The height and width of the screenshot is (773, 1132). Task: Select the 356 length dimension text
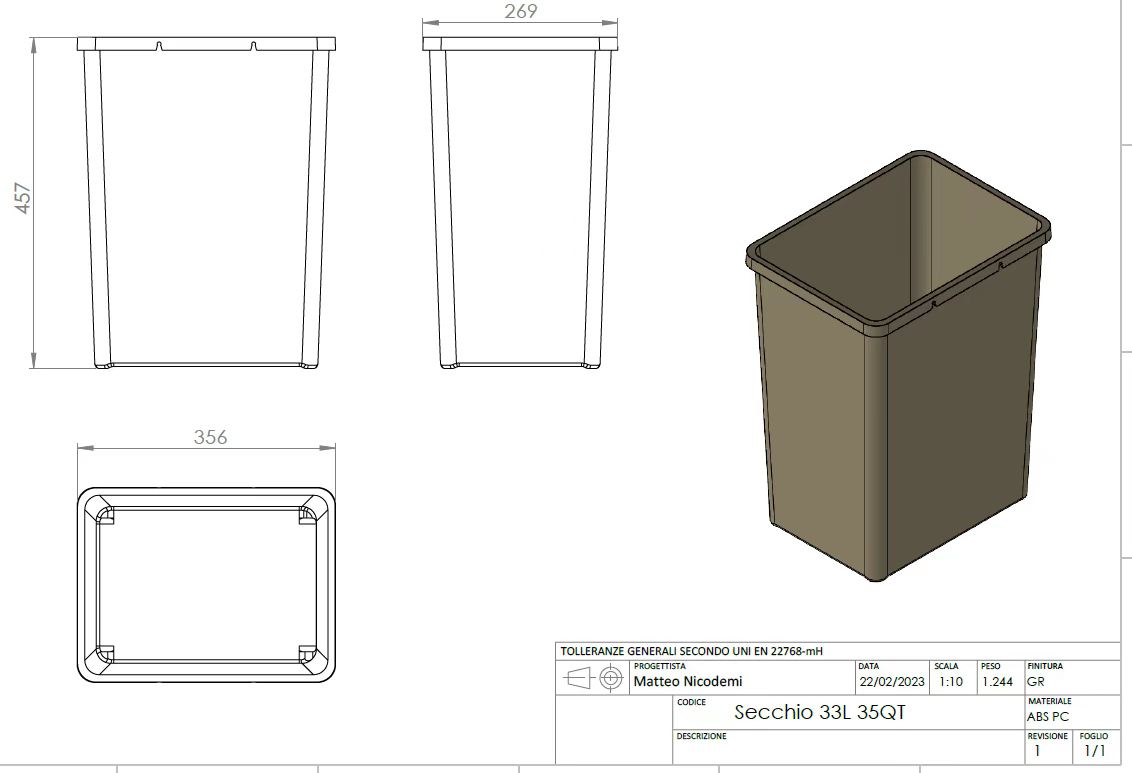(x=210, y=437)
